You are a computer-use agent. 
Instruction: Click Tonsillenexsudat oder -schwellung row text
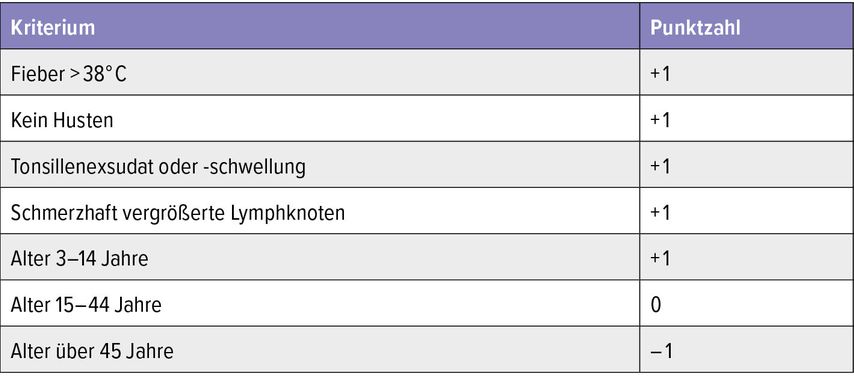158,166
